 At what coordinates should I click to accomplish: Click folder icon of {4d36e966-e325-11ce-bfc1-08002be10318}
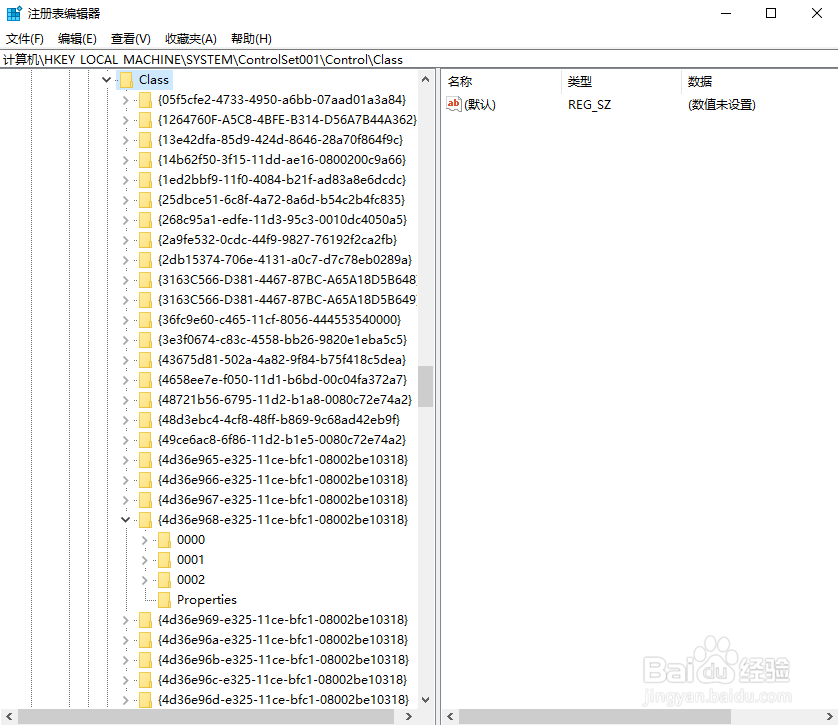click(145, 480)
